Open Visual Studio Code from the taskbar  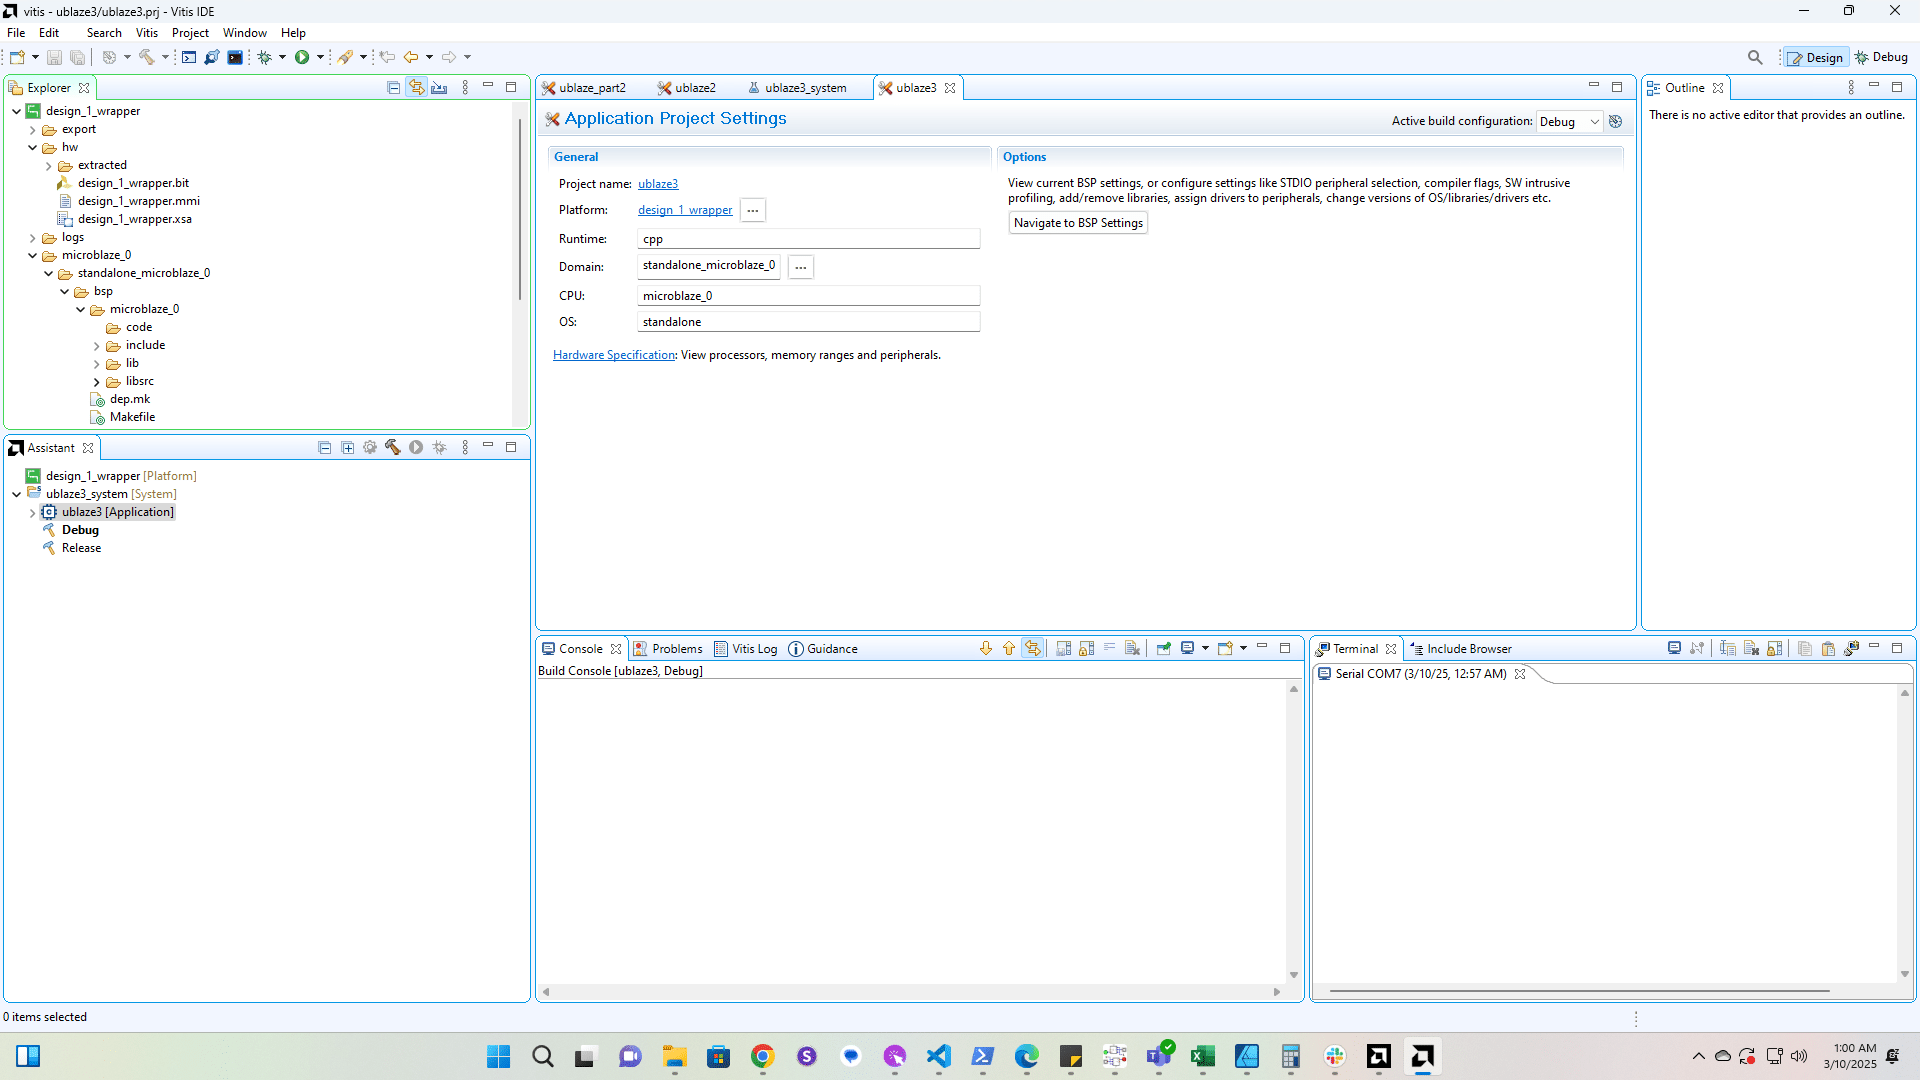(x=938, y=1056)
